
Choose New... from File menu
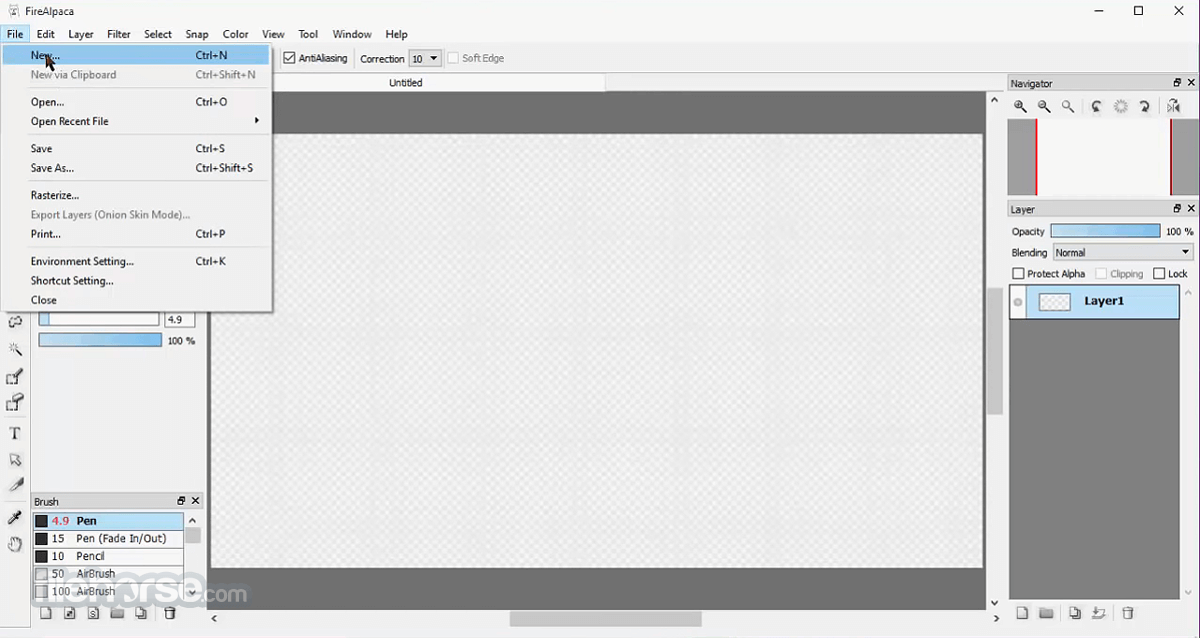tap(136, 56)
